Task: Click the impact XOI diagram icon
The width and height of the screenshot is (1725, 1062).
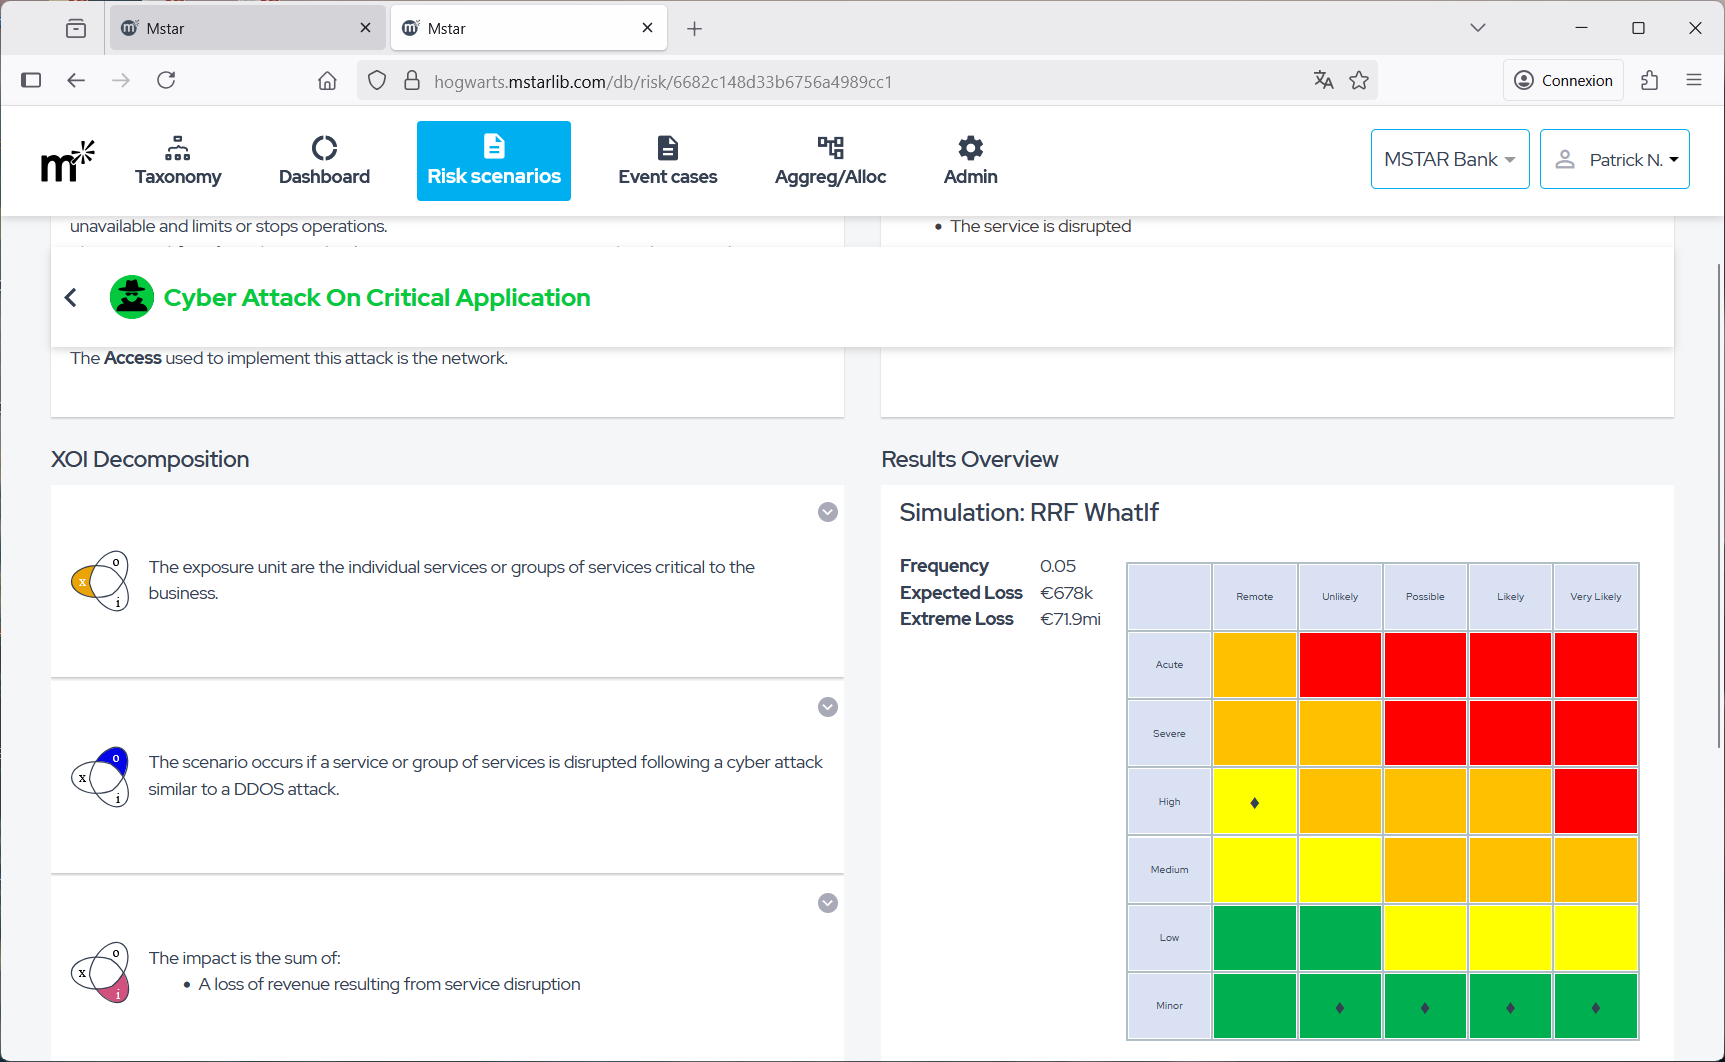Action: pos(101,972)
